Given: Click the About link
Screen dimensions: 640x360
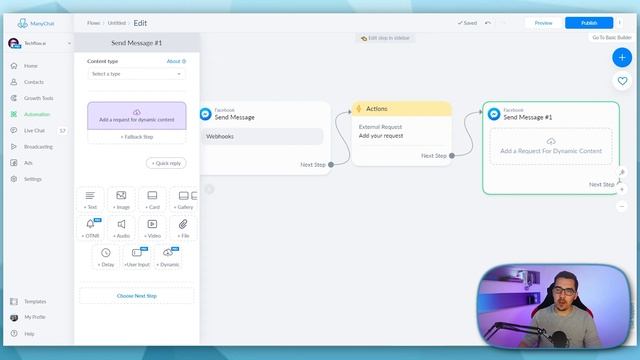Looking at the screenshot, I should click(x=176, y=61).
